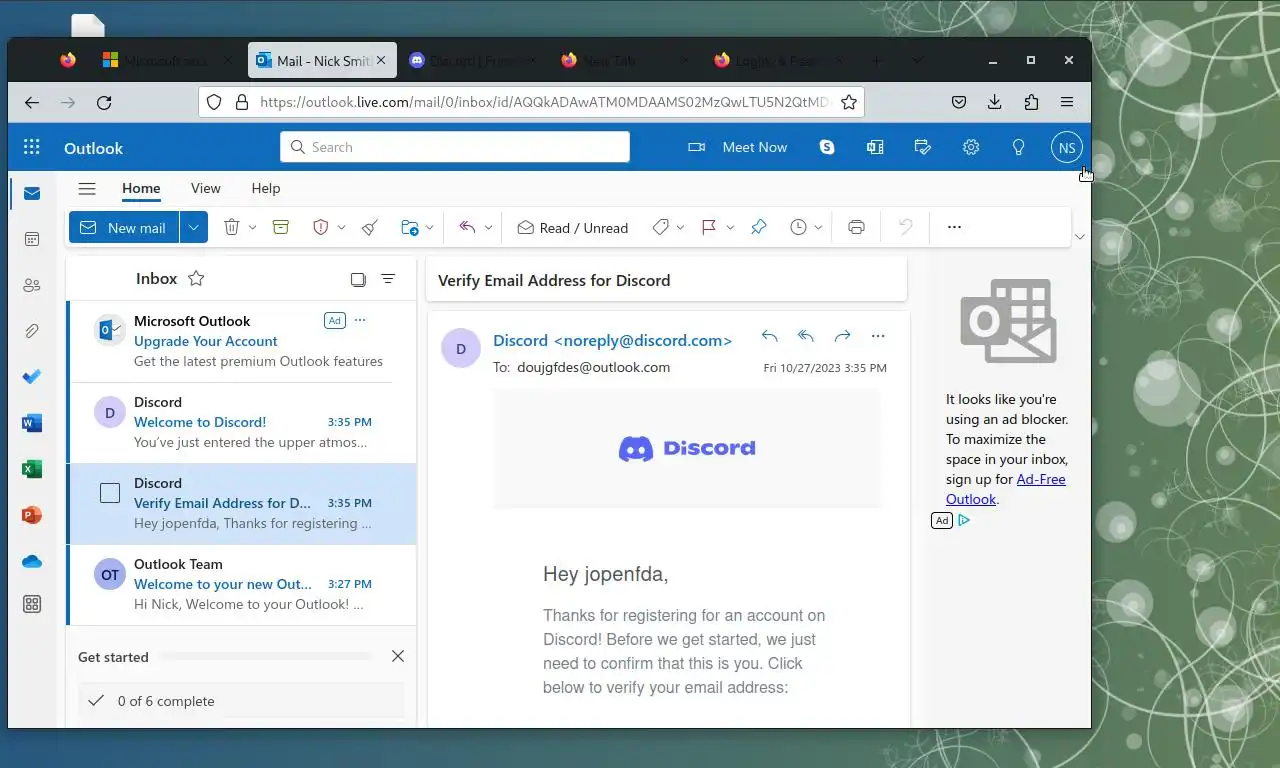Click the Get started progress bar
The image size is (1280, 768).
[x=266, y=657]
